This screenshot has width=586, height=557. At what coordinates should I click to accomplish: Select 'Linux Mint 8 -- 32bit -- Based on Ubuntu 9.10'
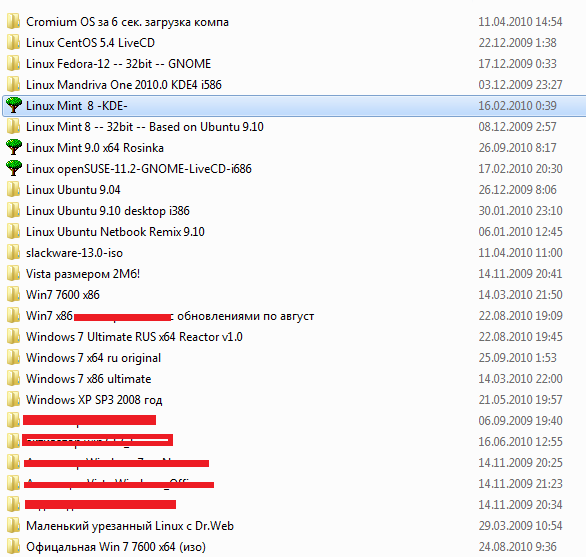145,127
